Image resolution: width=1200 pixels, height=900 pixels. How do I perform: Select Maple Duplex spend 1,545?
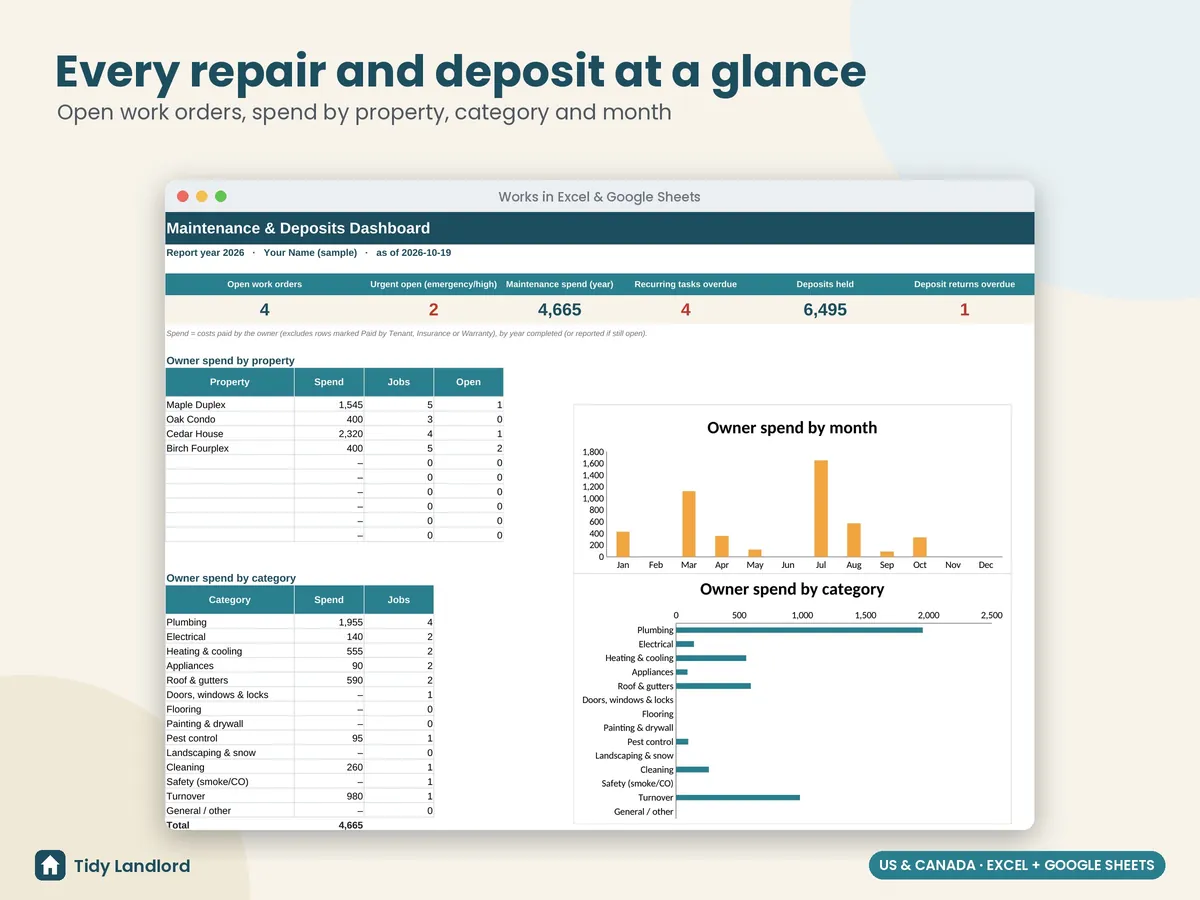coord(350,405)
